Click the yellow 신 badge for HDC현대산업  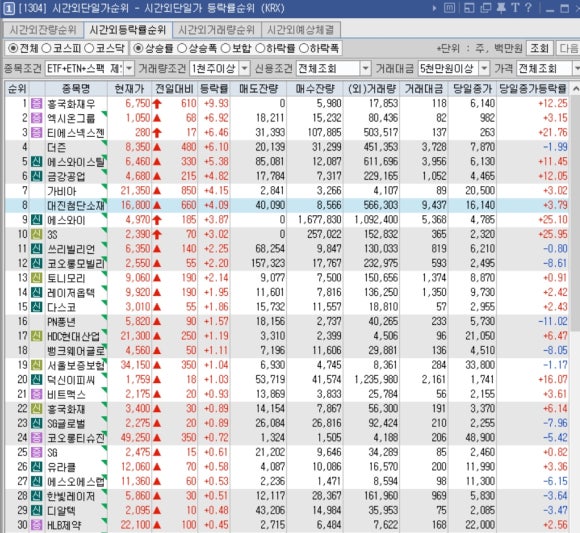coord(36,336)
